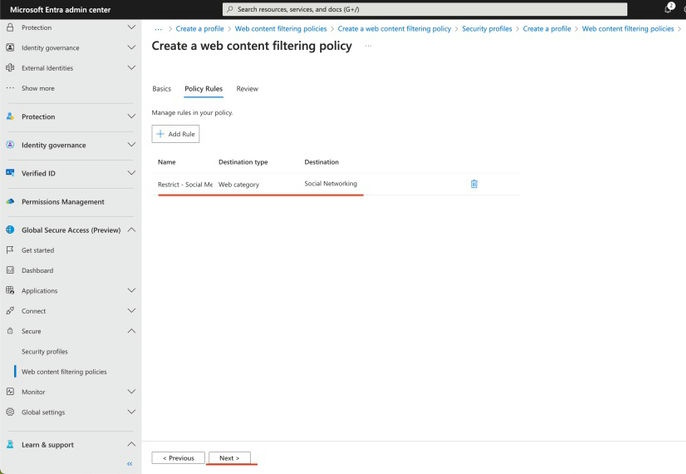Open Security profiles in the sidebar
The height and width of the screenshot is (474, 686).
(45, 351)
